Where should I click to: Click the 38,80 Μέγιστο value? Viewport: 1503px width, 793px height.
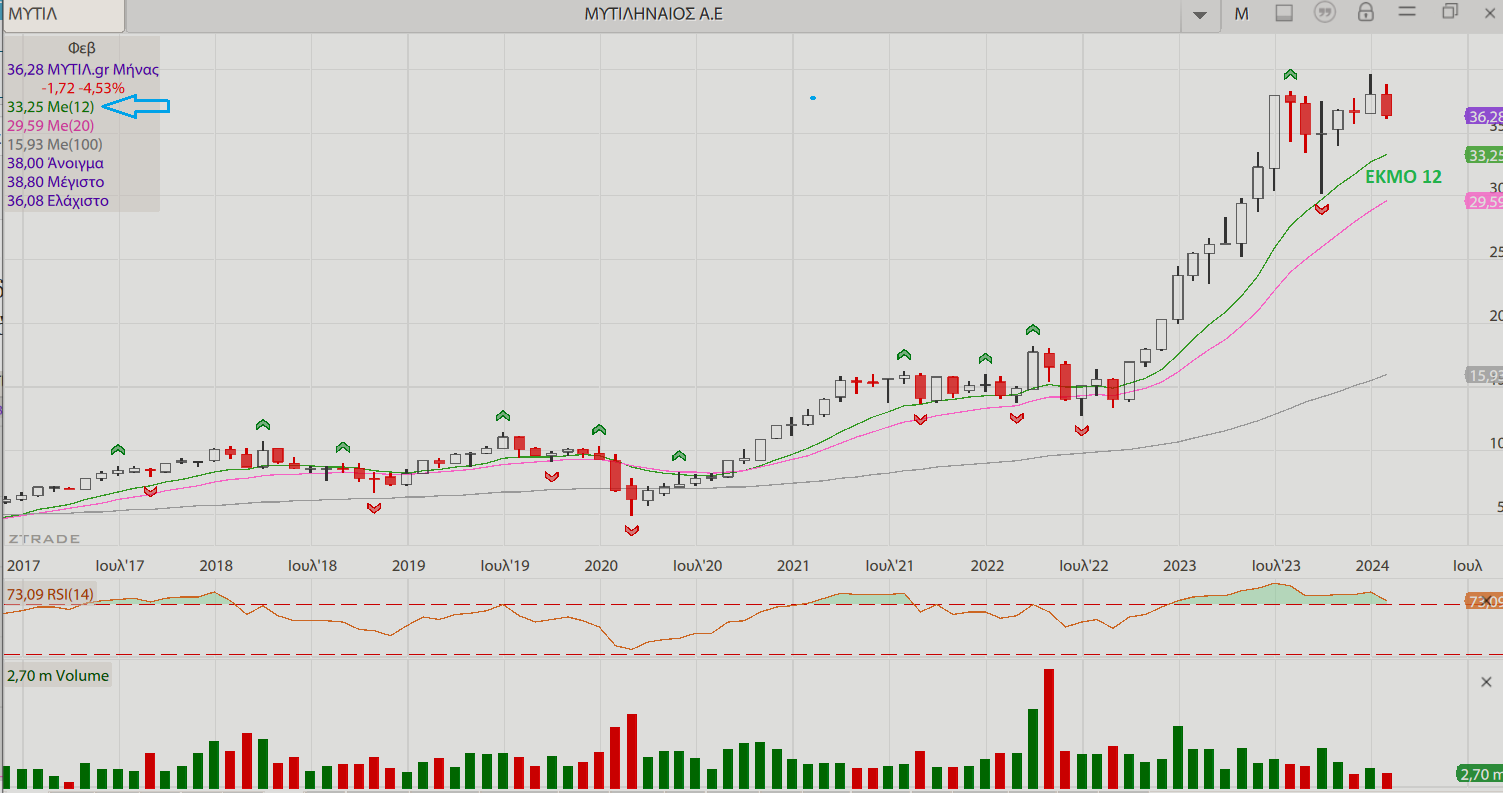click(55, 182)
